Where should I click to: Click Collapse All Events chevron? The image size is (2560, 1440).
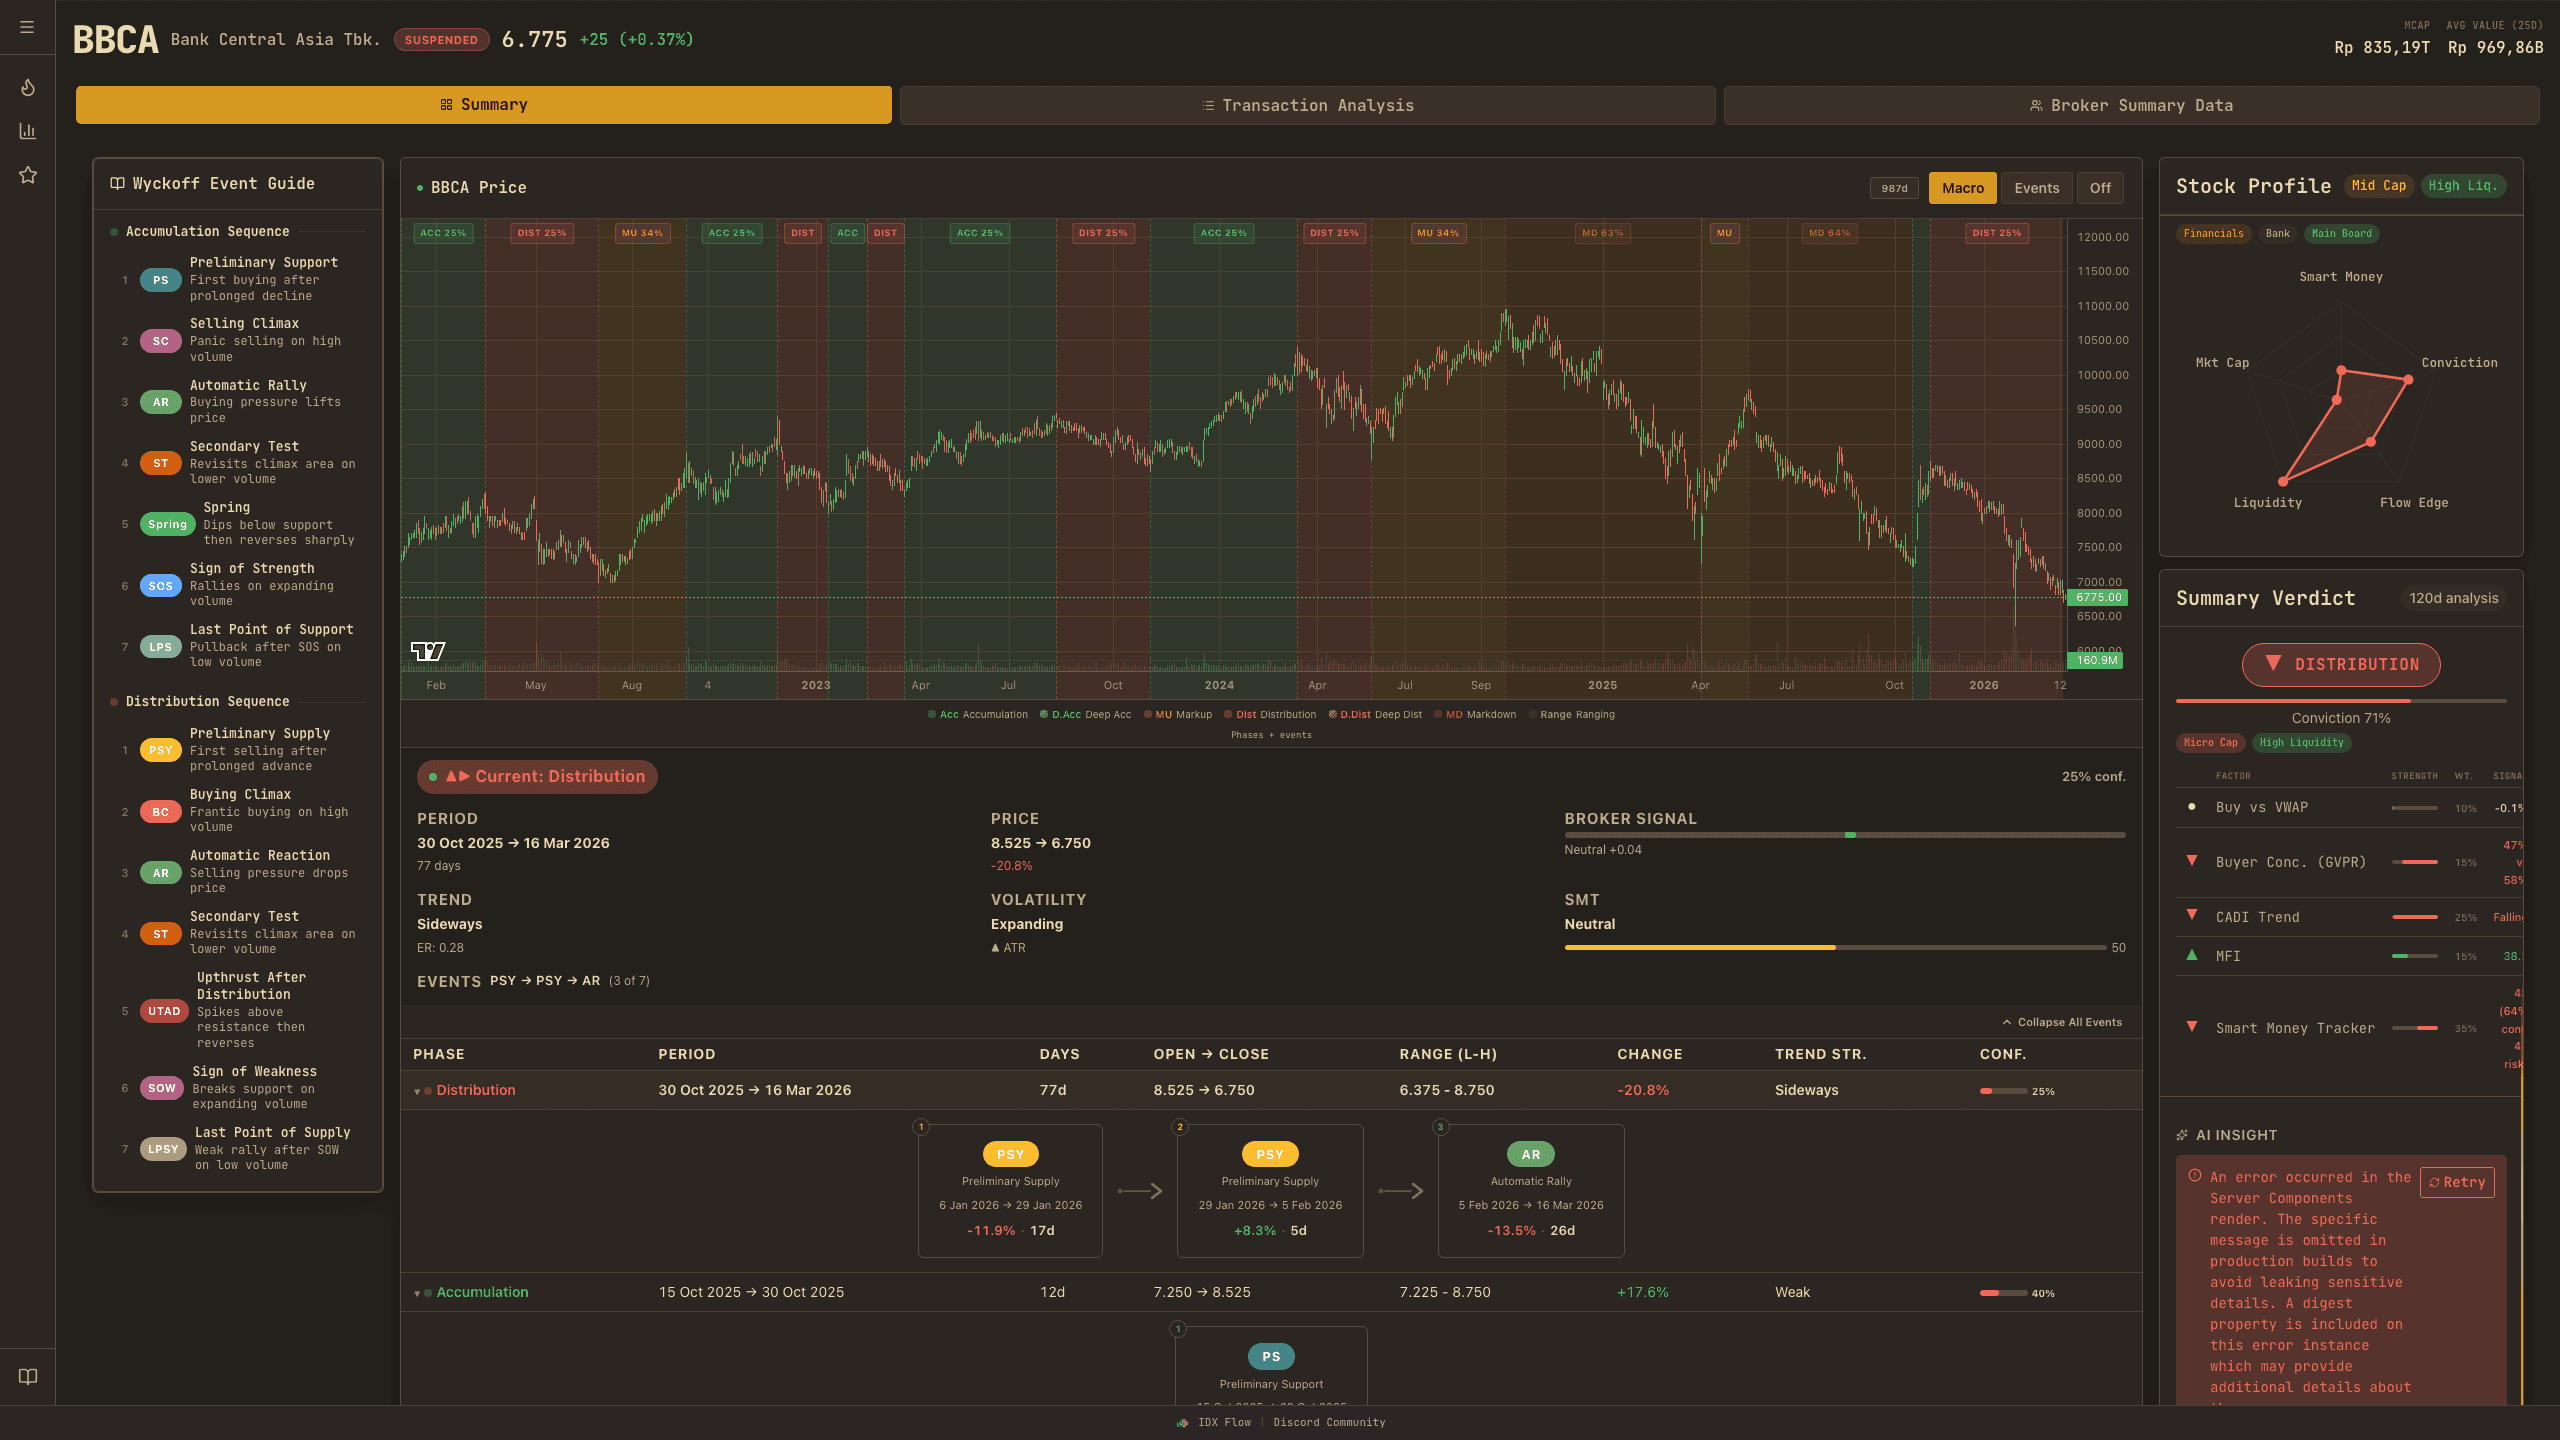[x=2007, y=1022]
